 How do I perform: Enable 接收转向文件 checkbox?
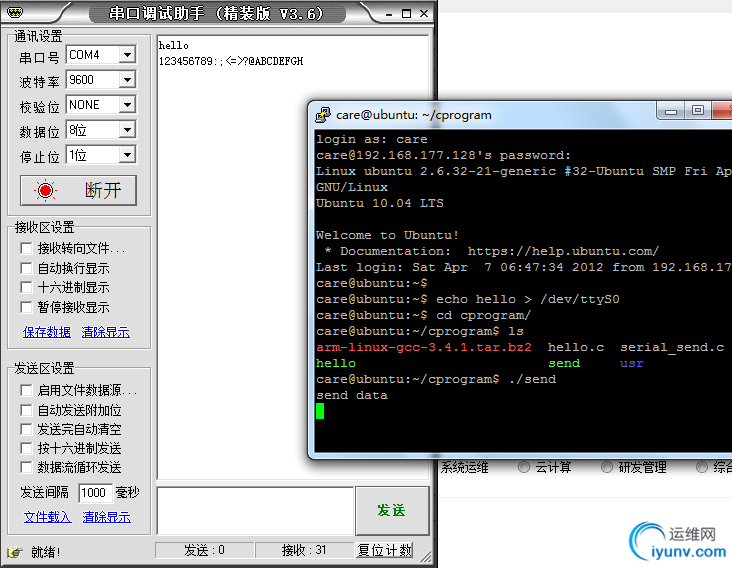click(26, 248)
